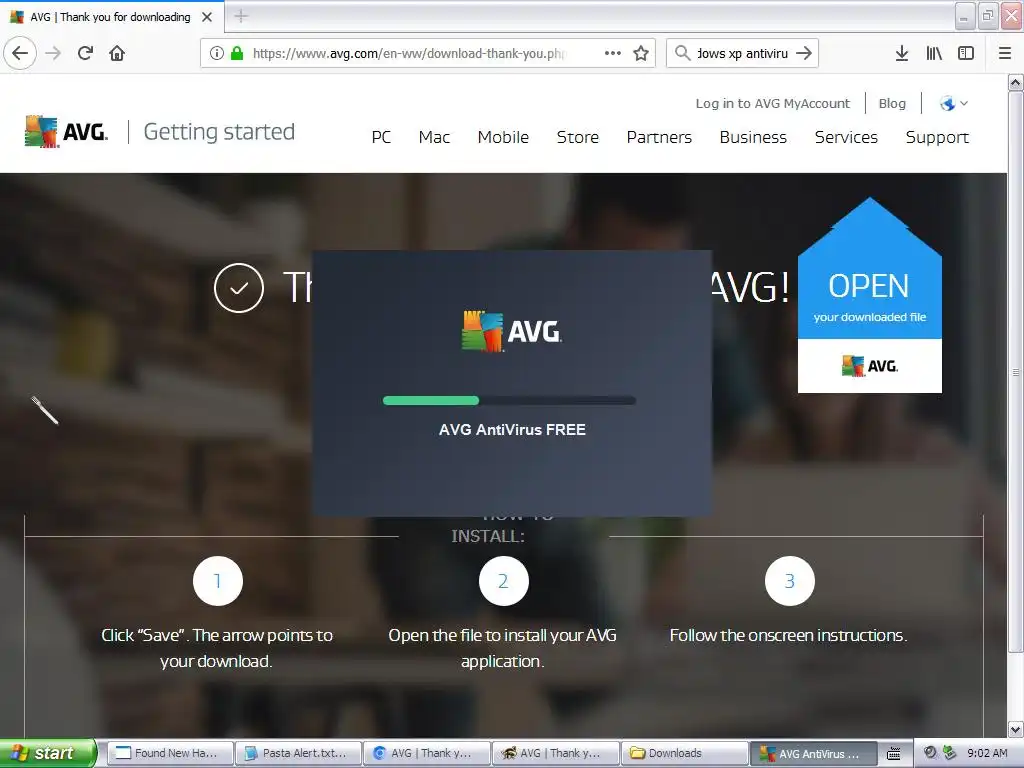Click OPEN your downloaded file banner

[869, 295]
